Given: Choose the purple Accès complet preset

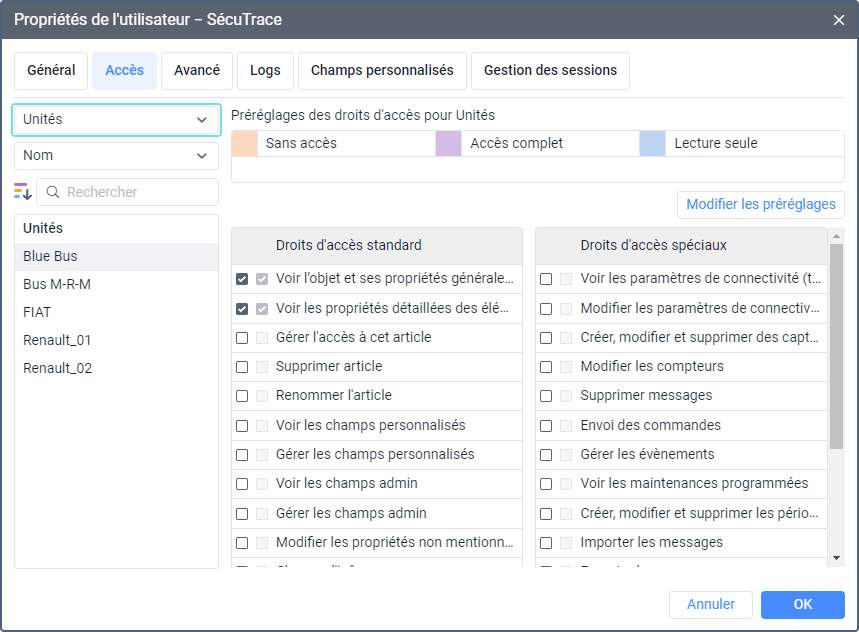Looking at the screenshot, I should pyautogui.click(x=449, y=143).
